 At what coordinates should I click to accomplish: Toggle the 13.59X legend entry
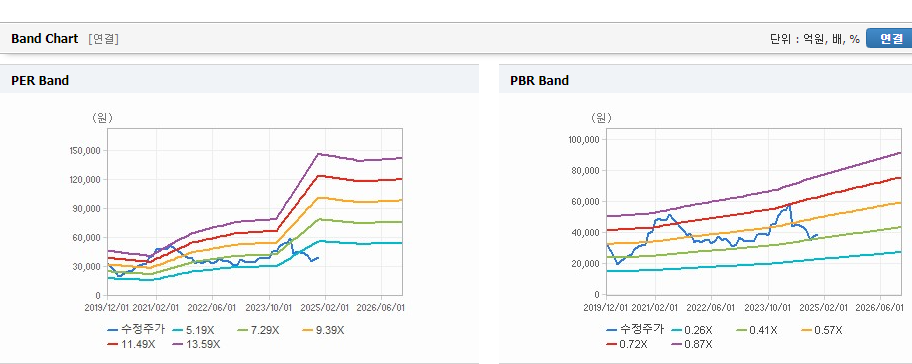coord(197,344)
